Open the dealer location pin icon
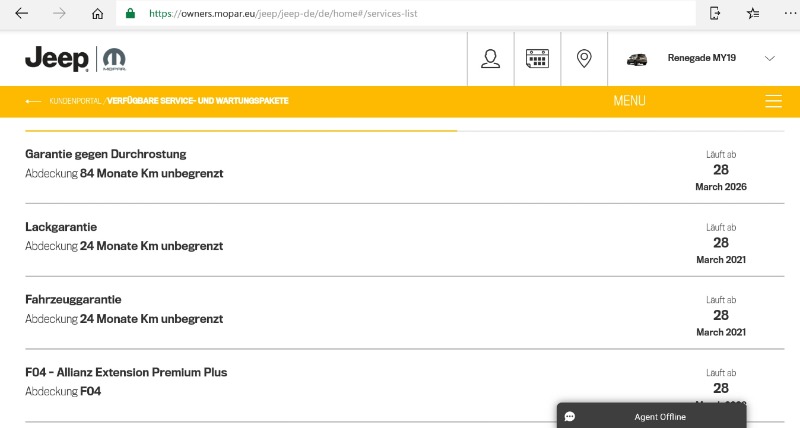 click(584, 59)
